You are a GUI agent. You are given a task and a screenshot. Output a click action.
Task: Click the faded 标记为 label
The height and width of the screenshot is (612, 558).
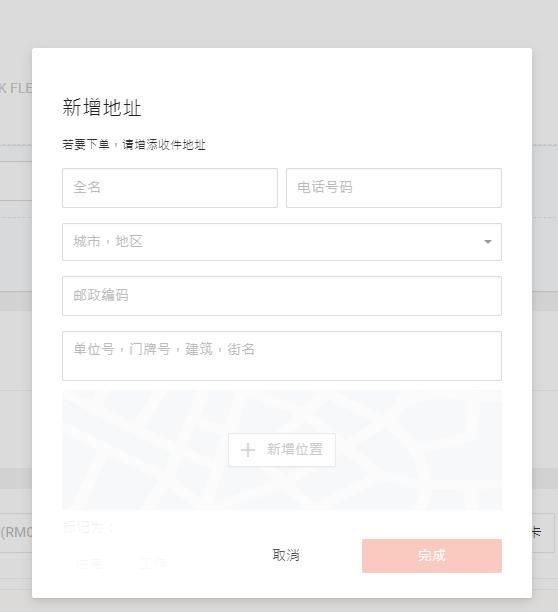coord(88,527)
